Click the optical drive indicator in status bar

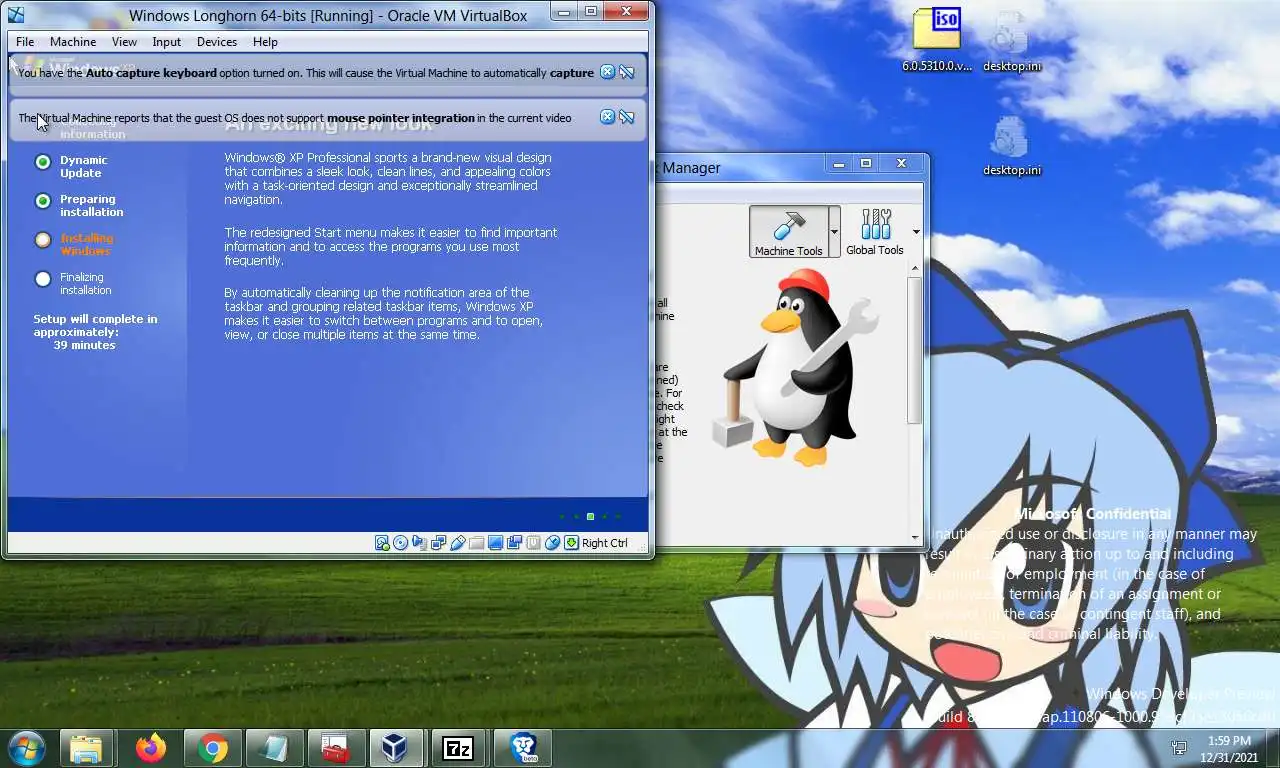[400, 543]
